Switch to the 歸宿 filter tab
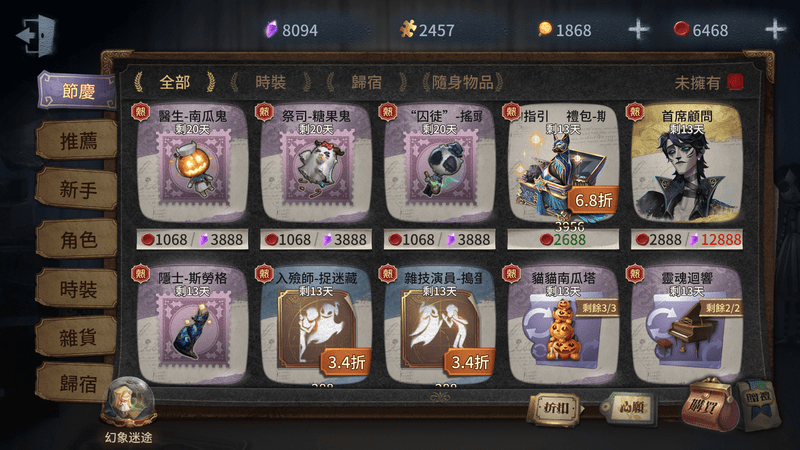 [366, 82]
